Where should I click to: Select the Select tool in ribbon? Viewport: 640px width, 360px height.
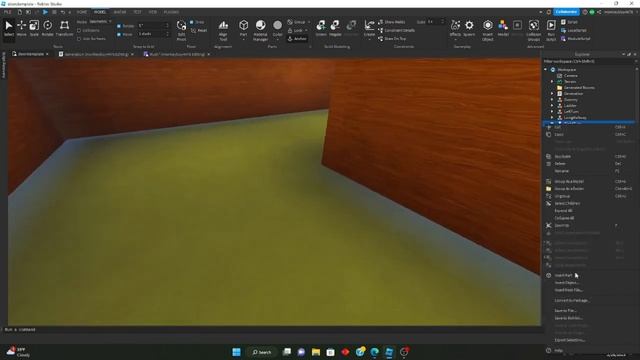(x=9, y=29)
